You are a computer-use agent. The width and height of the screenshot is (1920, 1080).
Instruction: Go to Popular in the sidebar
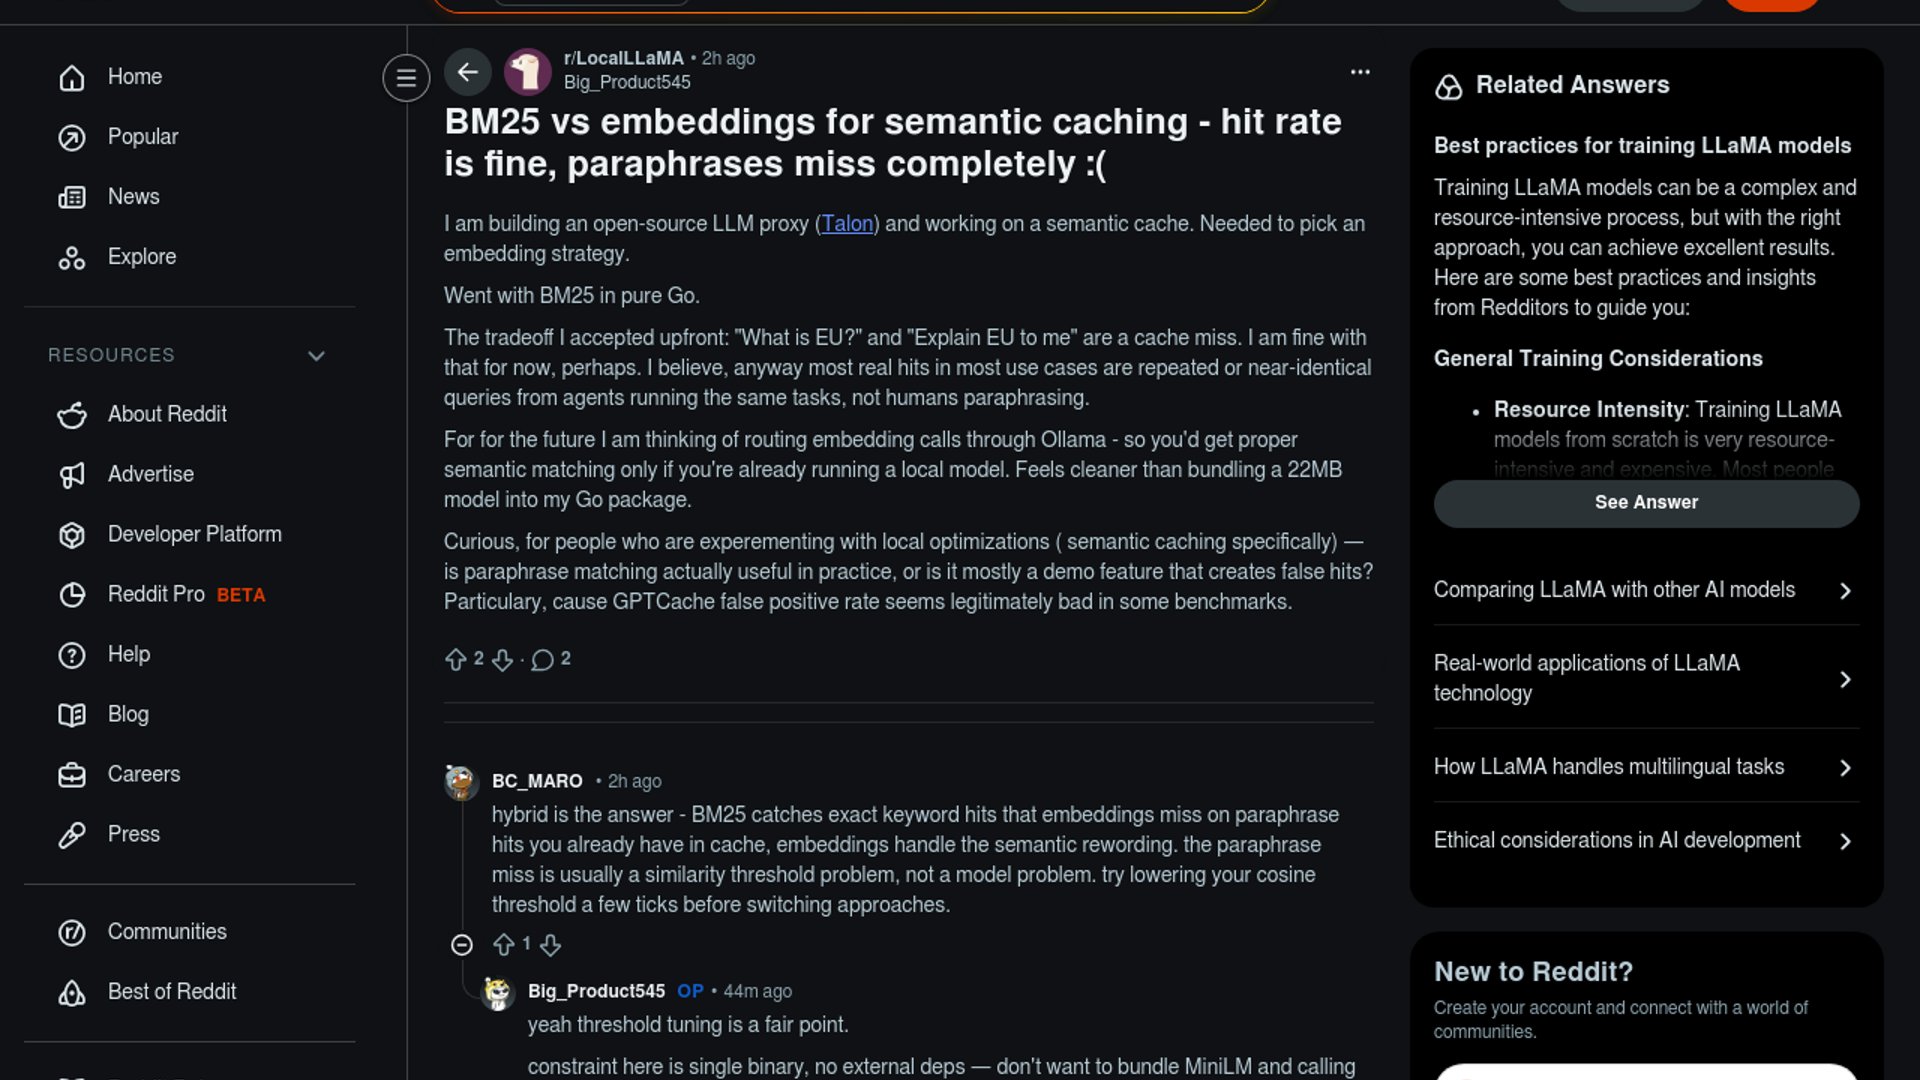click(142, 137)
